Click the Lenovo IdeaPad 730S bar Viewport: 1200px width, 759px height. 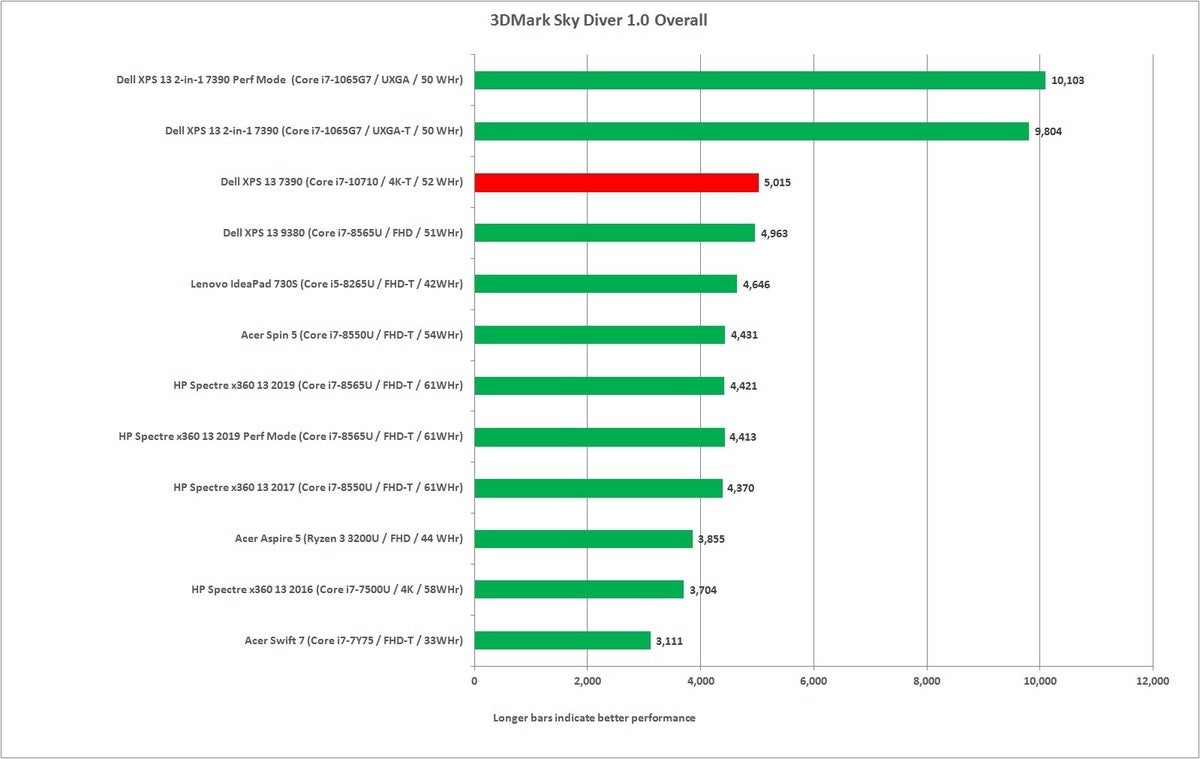(x=605, y=284)
